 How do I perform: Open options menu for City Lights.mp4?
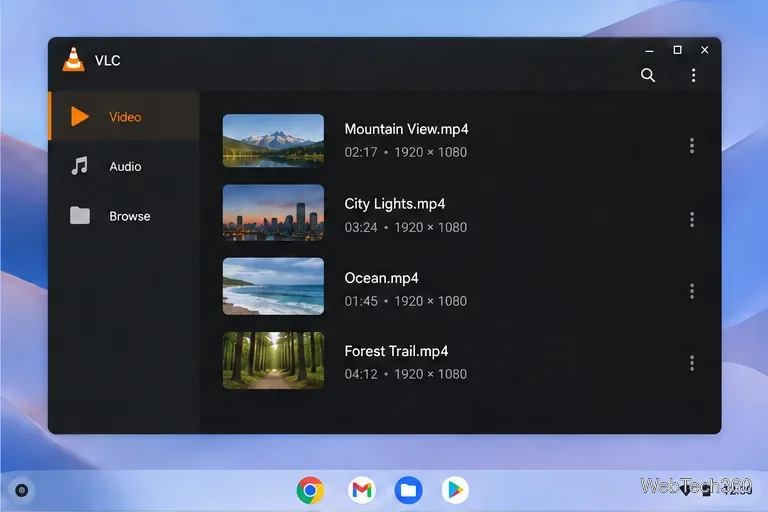692,219
